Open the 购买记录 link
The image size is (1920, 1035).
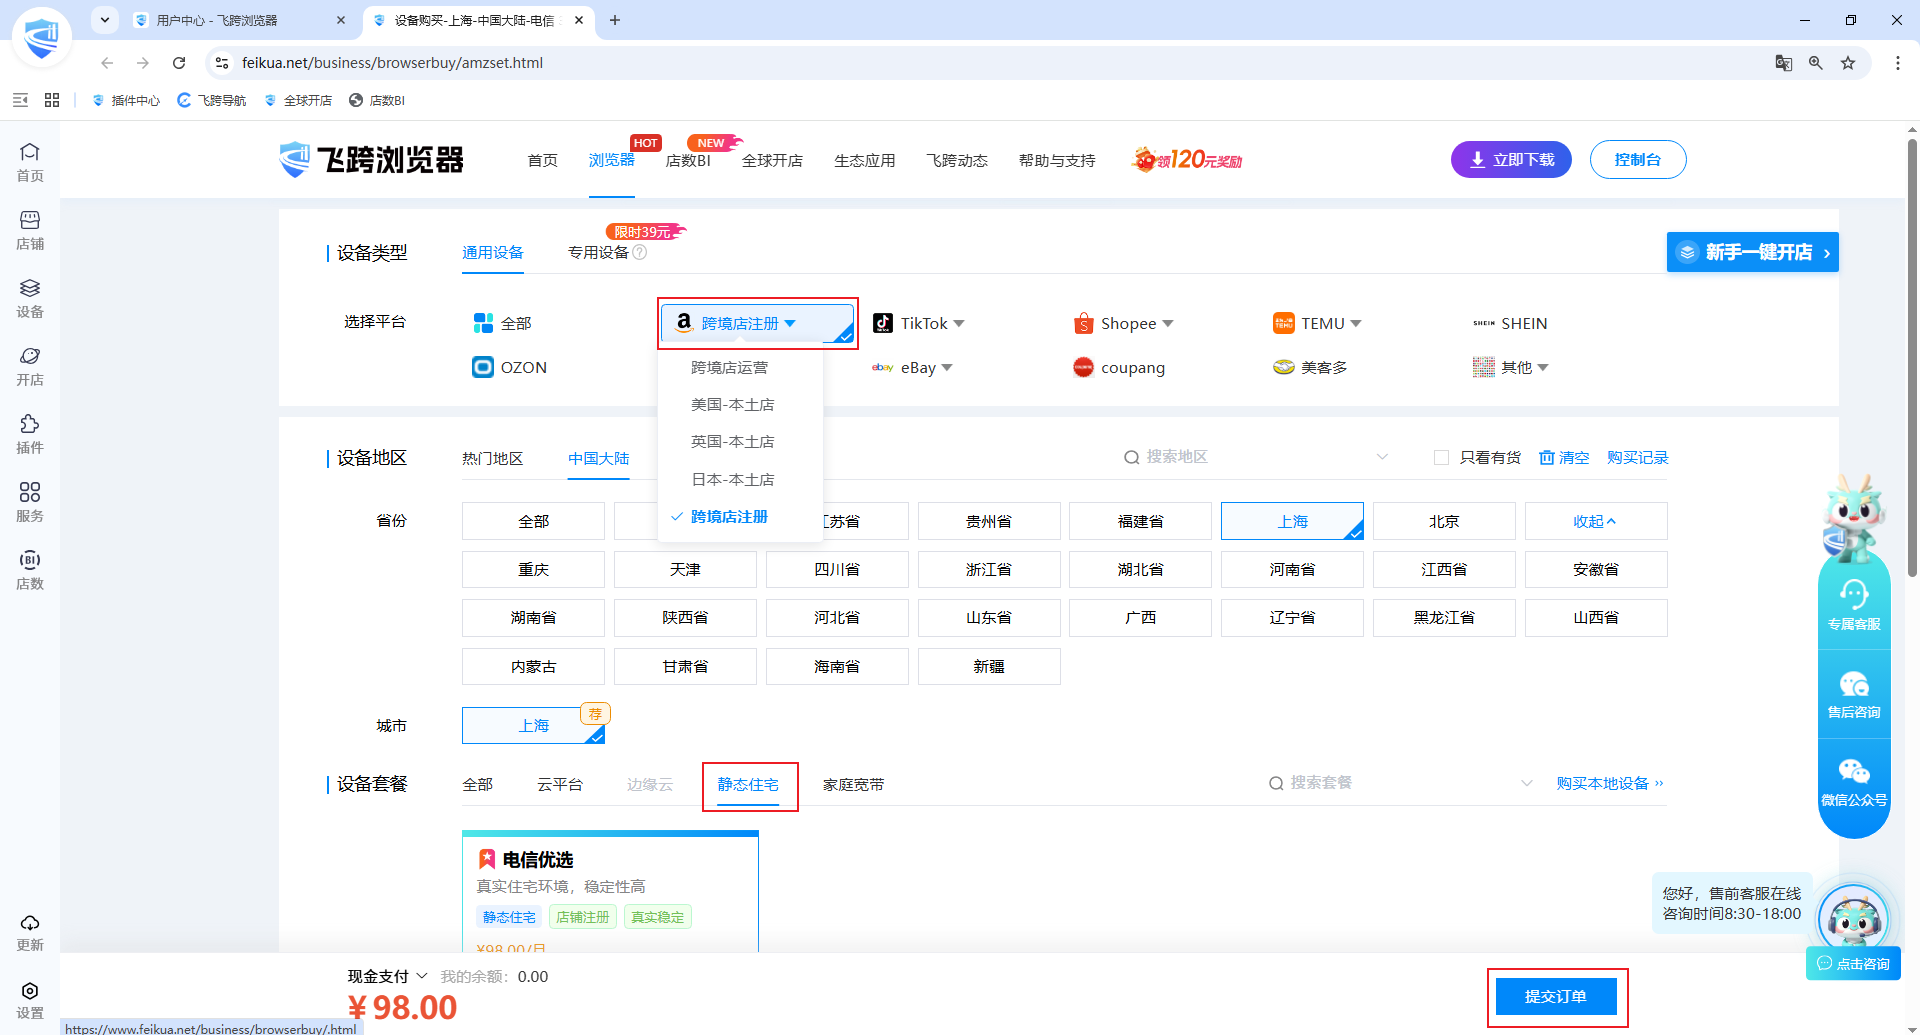tap(1637, 457)
